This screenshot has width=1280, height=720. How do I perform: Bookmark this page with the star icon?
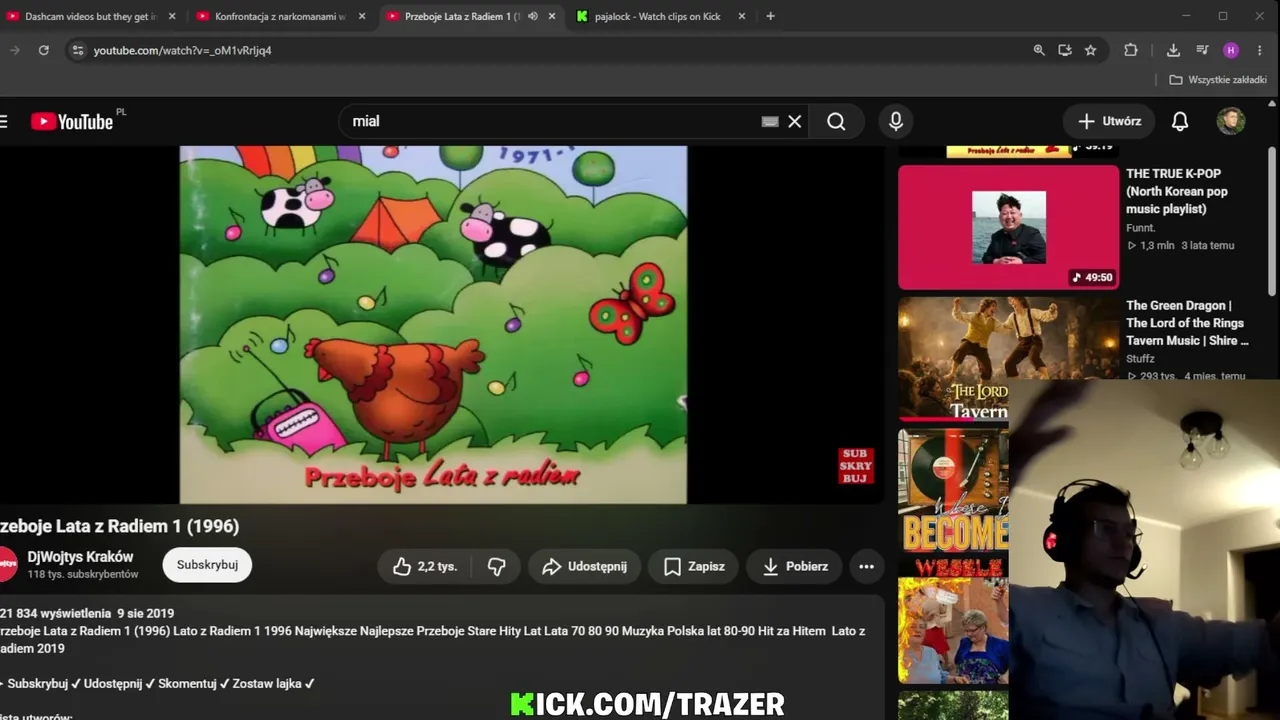[1091, 50]
